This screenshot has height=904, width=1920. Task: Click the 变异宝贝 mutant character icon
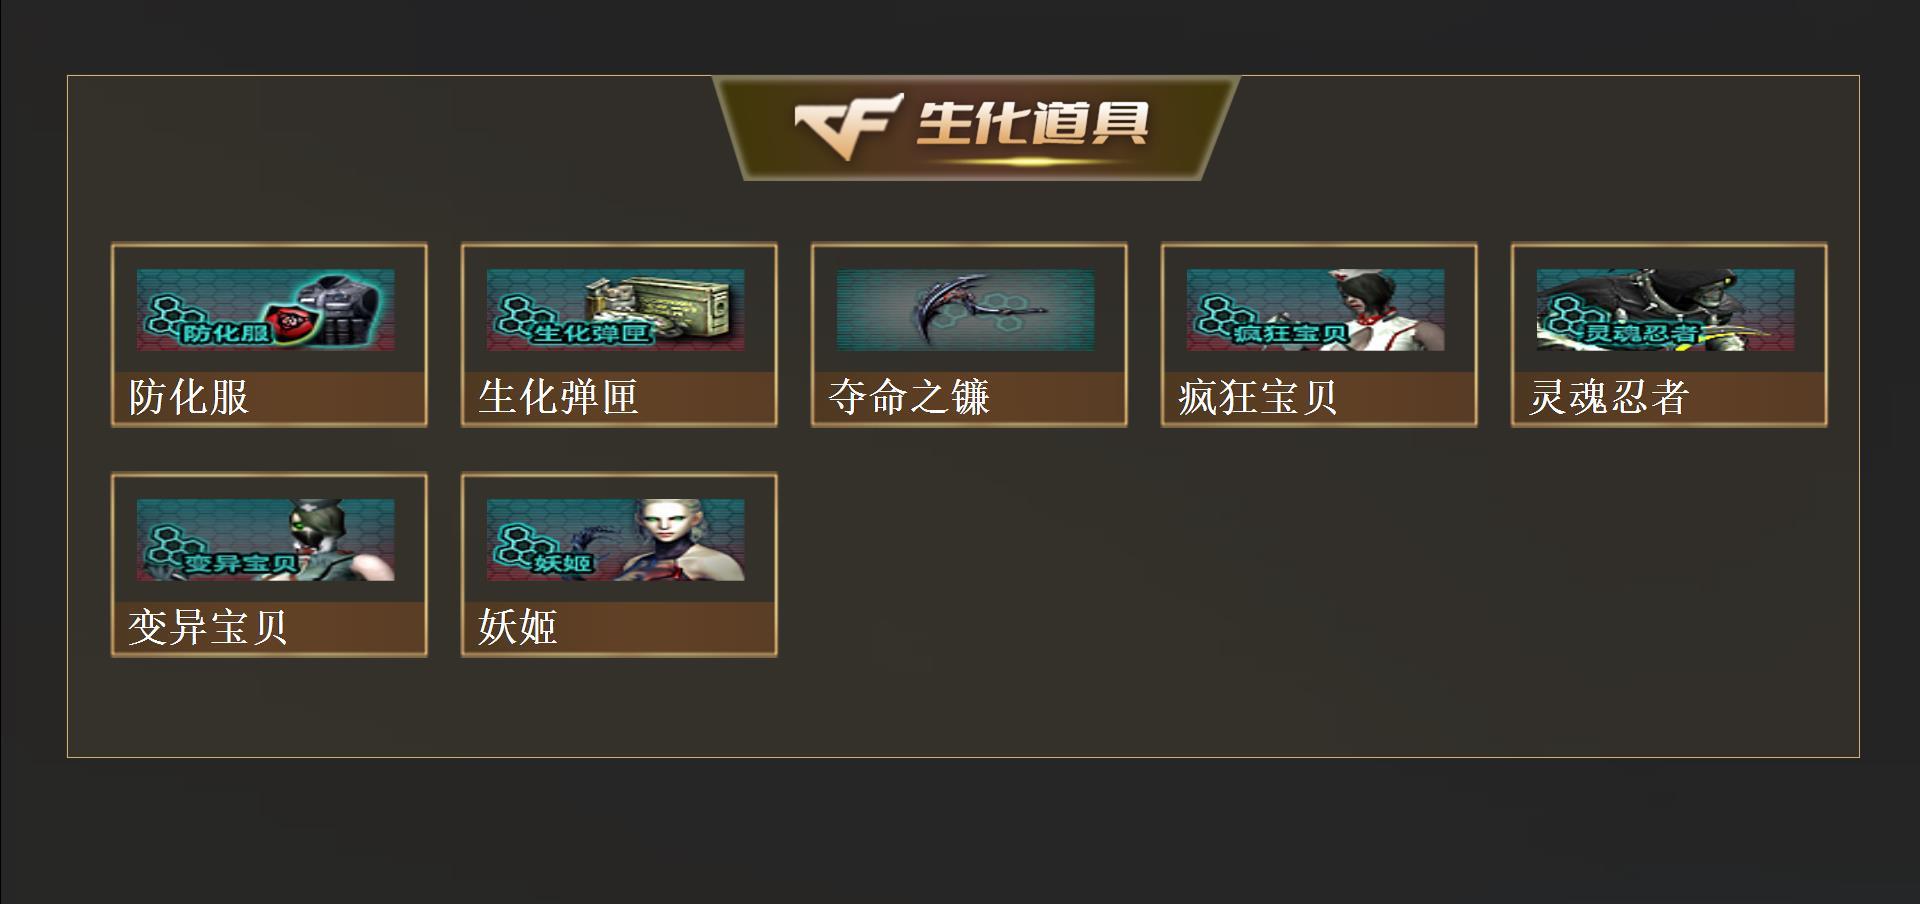coord(266,539)
